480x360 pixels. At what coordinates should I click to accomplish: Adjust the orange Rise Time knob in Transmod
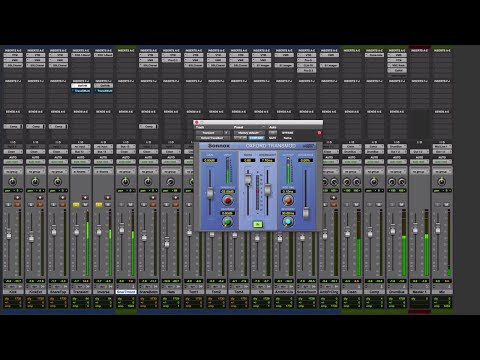[288, 200]
